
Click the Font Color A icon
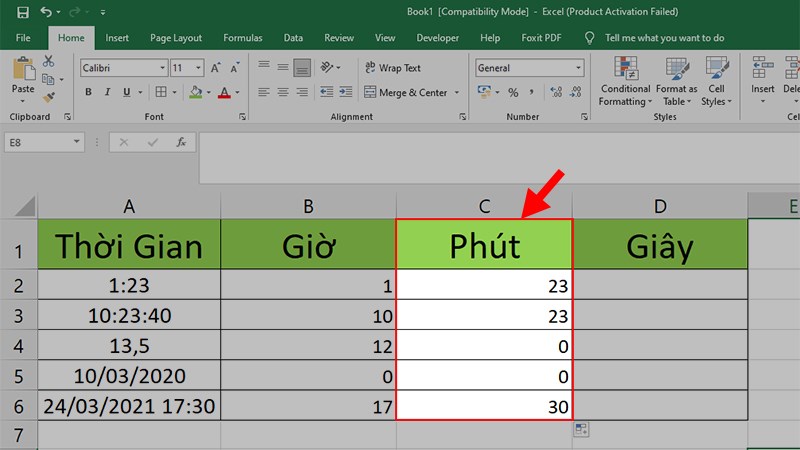click(224, 92)
